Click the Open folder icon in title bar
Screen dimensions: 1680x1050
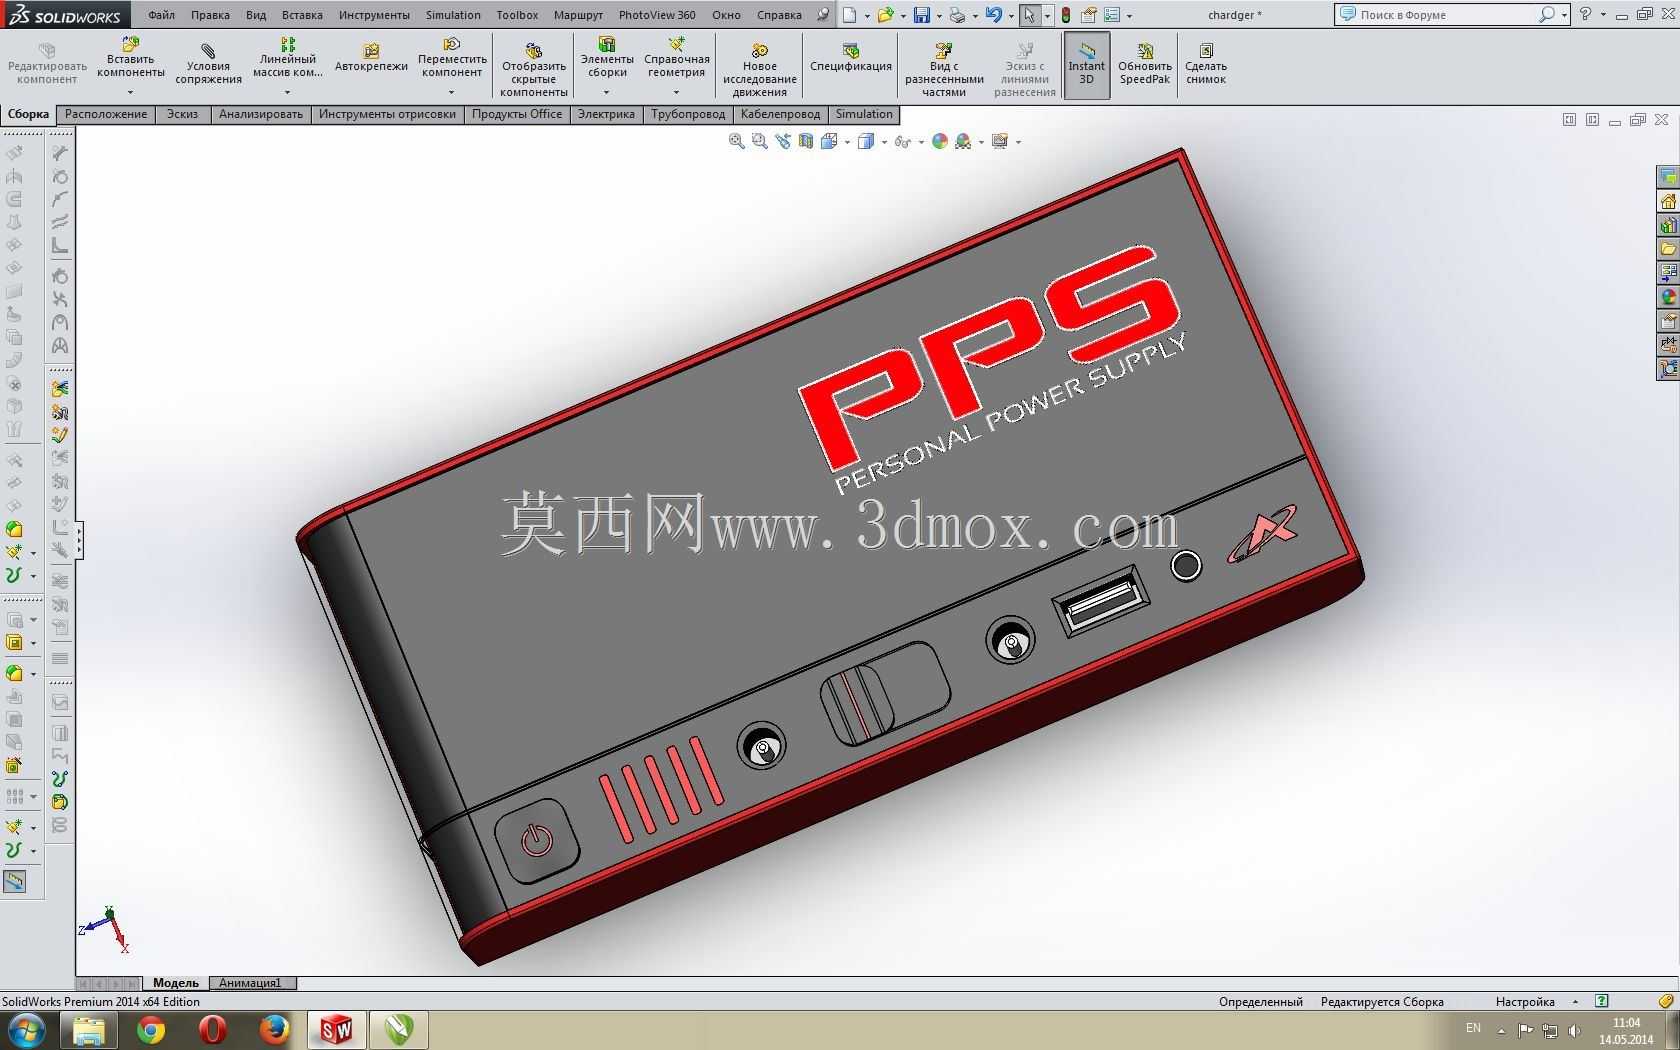point(885,15)
